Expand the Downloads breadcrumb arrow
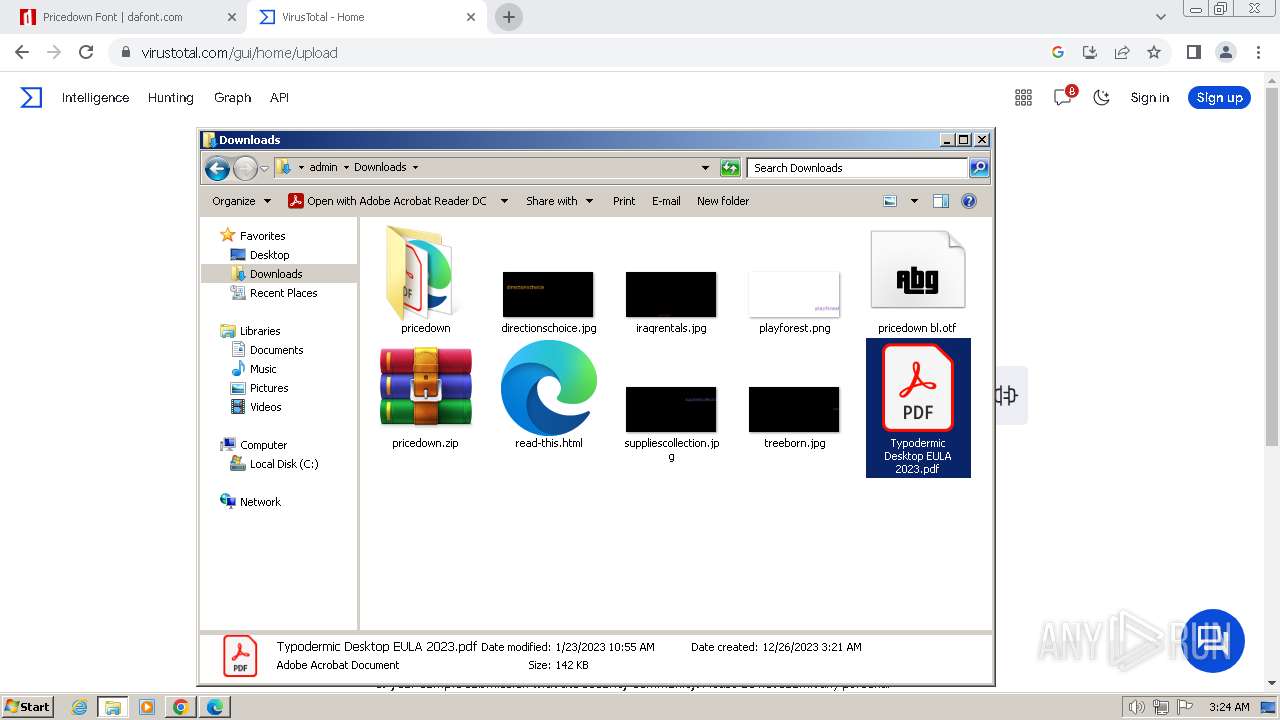This screenshot has height=720, width=1280. click(415, 168)
